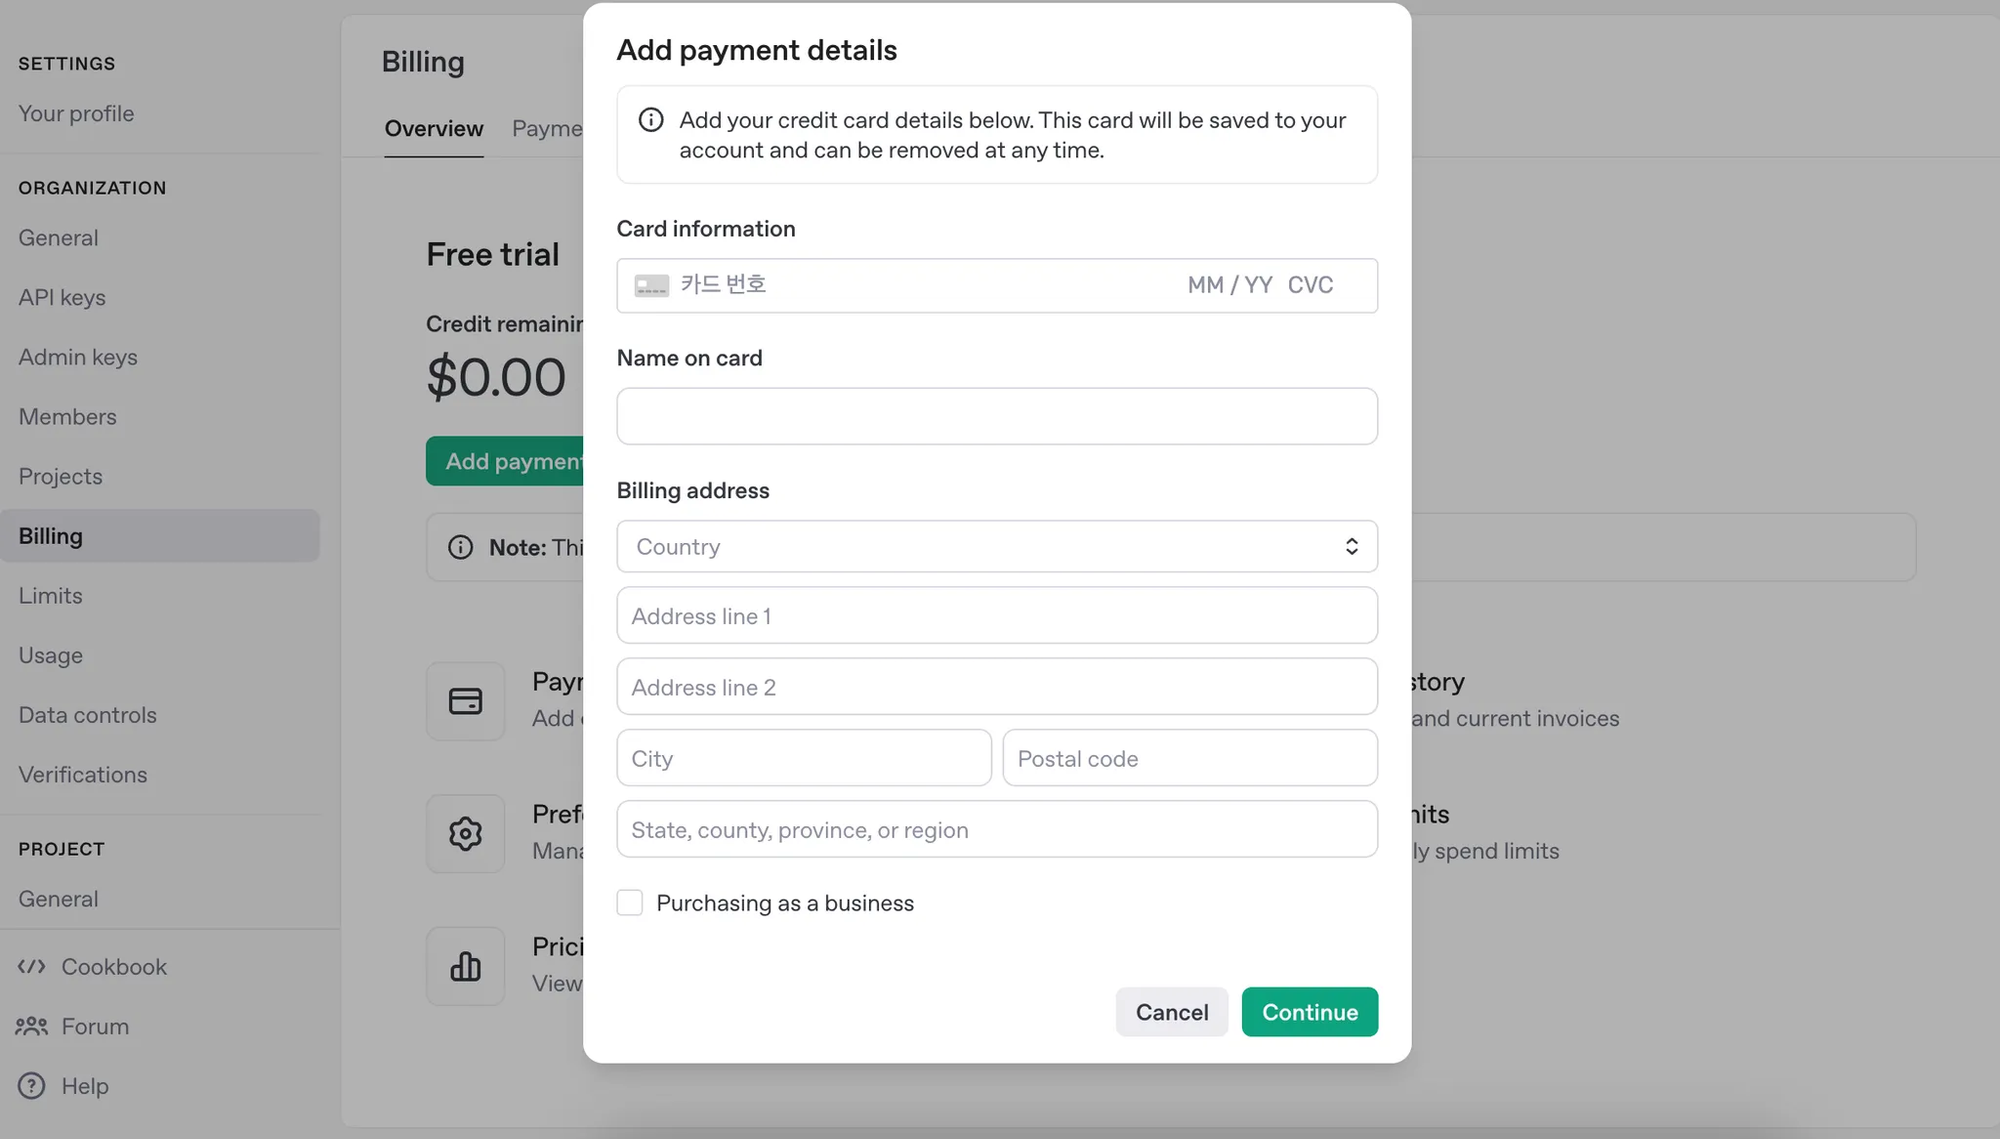Click the Help question mark icon
This screenshot has height=1139, width=2000.
click(x=32, y=1086)
